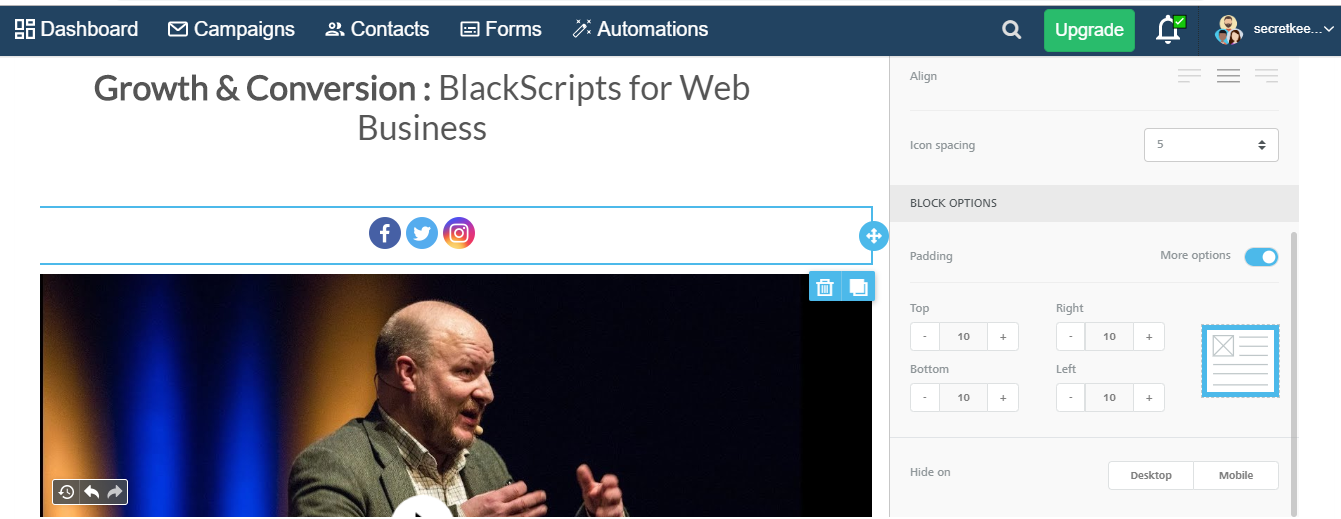Click the green Upgrade button

point(1089,30)
